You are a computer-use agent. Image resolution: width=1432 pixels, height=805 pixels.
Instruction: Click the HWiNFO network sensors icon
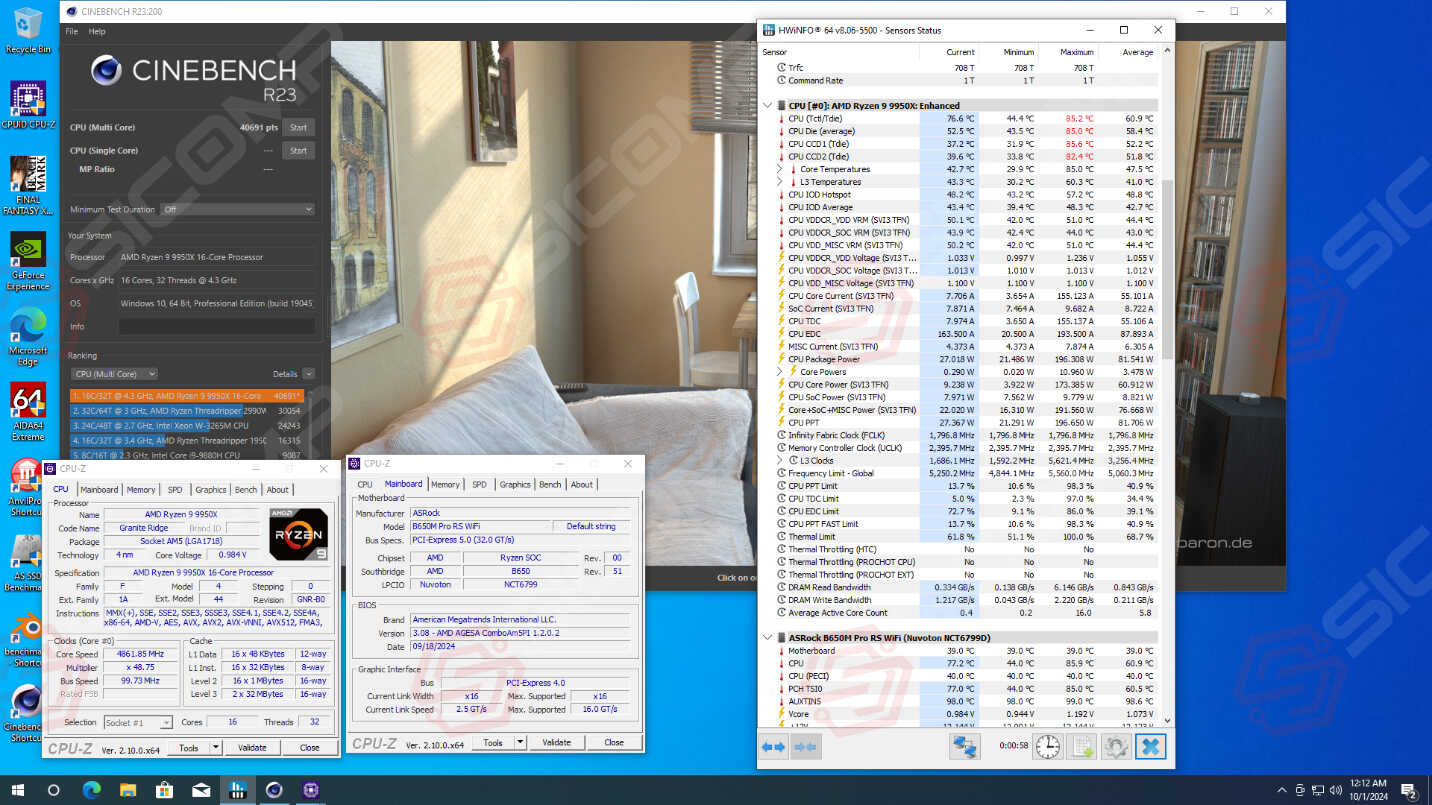pos(964,746)
